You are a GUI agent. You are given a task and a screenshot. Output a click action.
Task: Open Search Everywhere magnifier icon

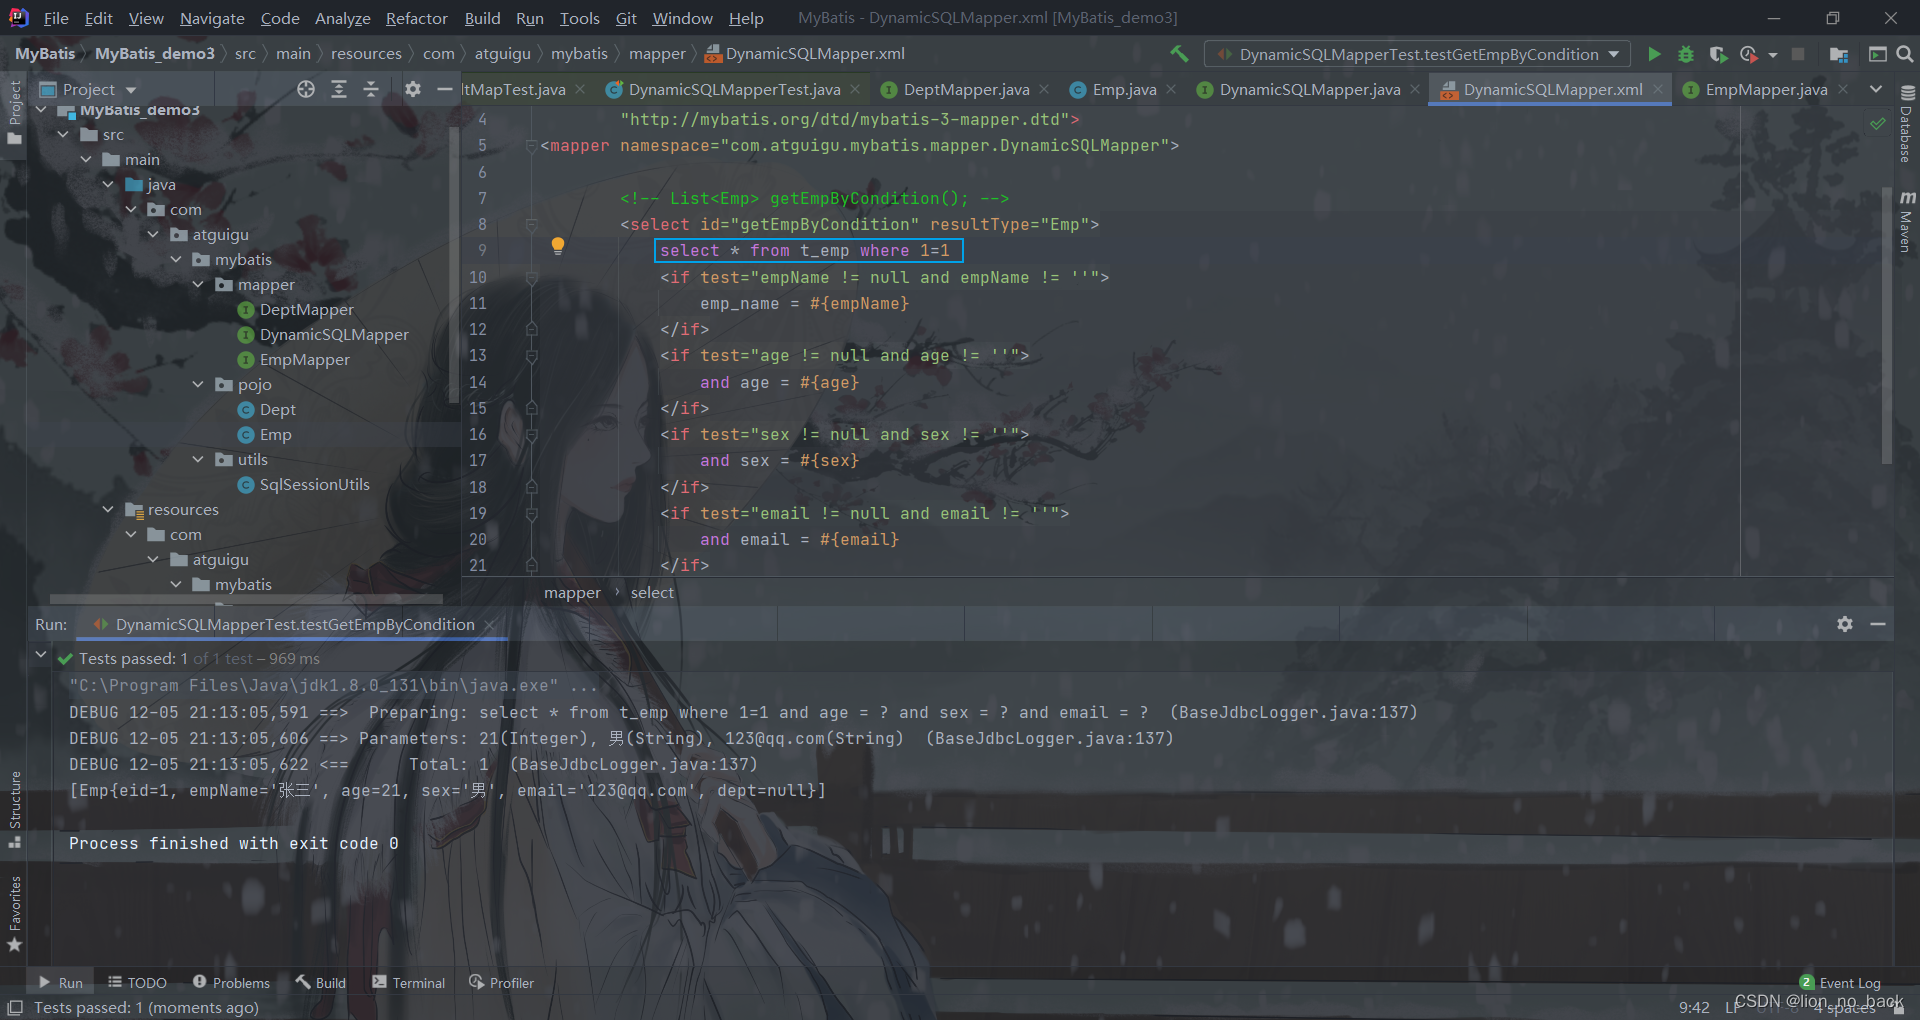click(x=1905, y=54)
